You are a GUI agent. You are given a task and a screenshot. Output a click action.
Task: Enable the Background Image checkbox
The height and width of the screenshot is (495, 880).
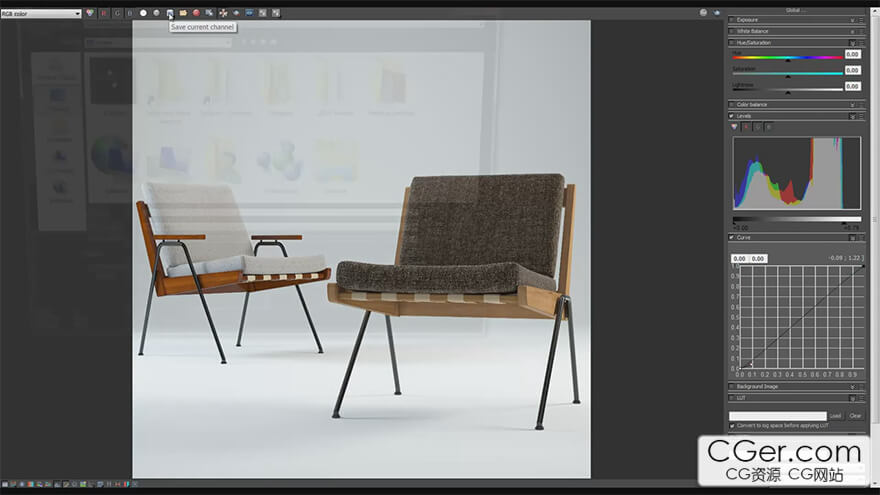click(x=731, y=387)
